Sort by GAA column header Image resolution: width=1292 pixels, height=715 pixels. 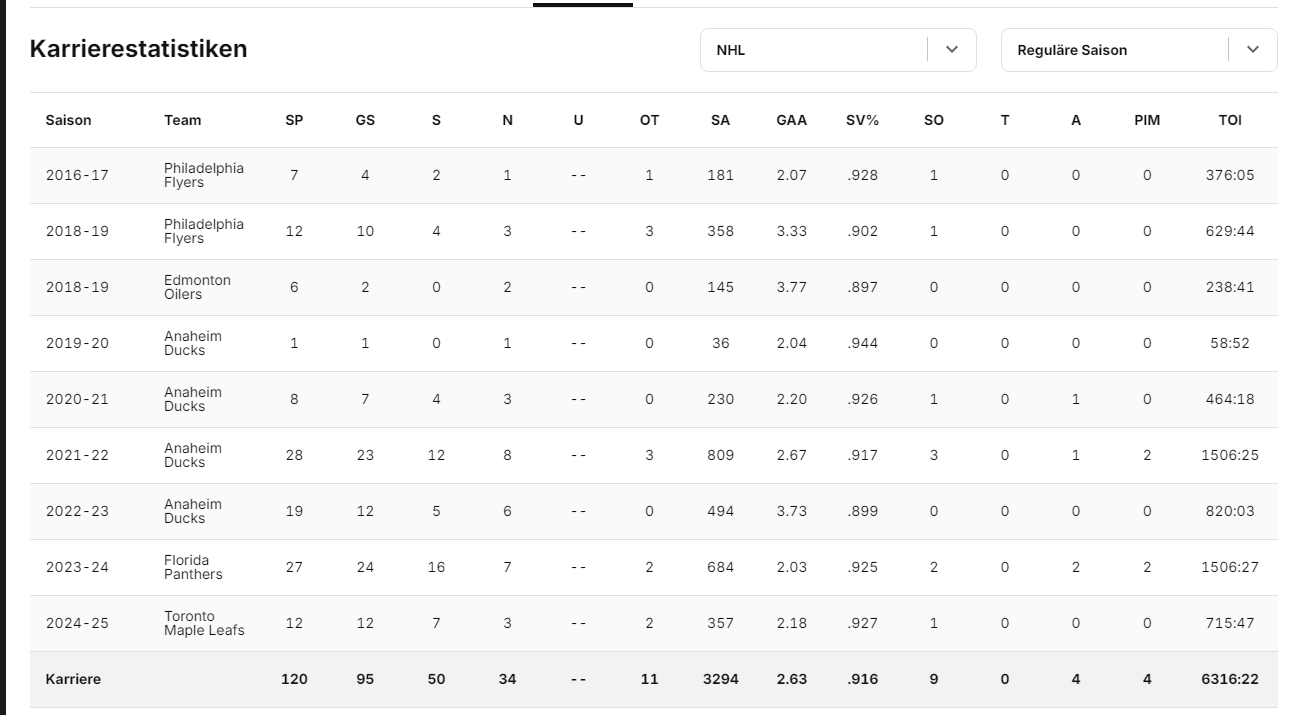pos(791,120)
